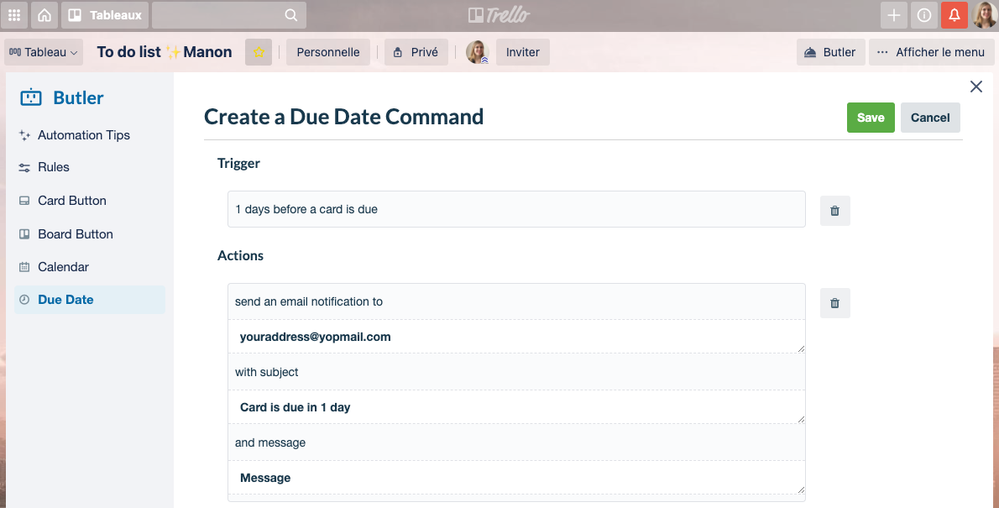Click the subject field Card is due in 1 day

[516, 407]
